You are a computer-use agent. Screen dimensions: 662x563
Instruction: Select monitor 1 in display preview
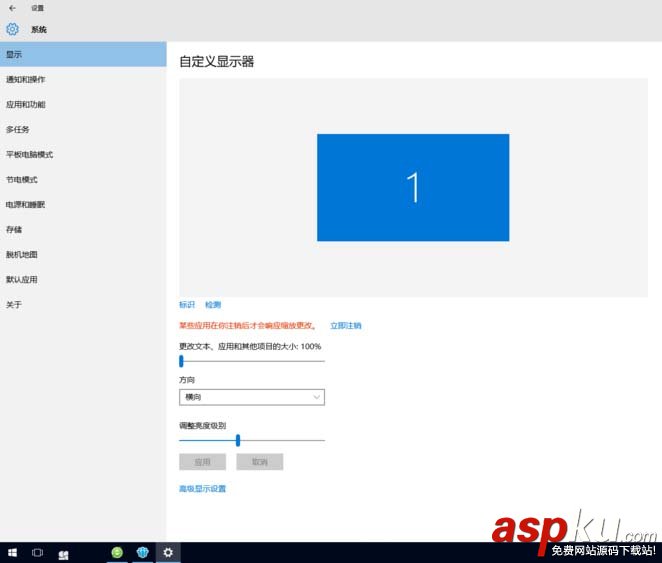pos(413,187)
